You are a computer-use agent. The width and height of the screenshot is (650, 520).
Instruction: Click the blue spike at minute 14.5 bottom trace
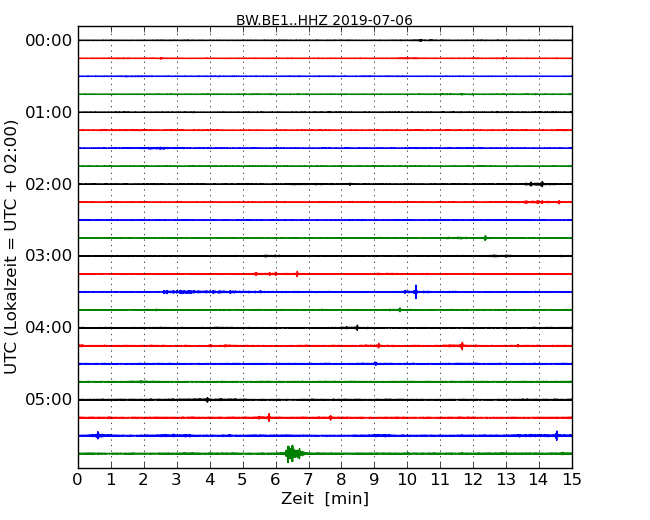point(556,435)
